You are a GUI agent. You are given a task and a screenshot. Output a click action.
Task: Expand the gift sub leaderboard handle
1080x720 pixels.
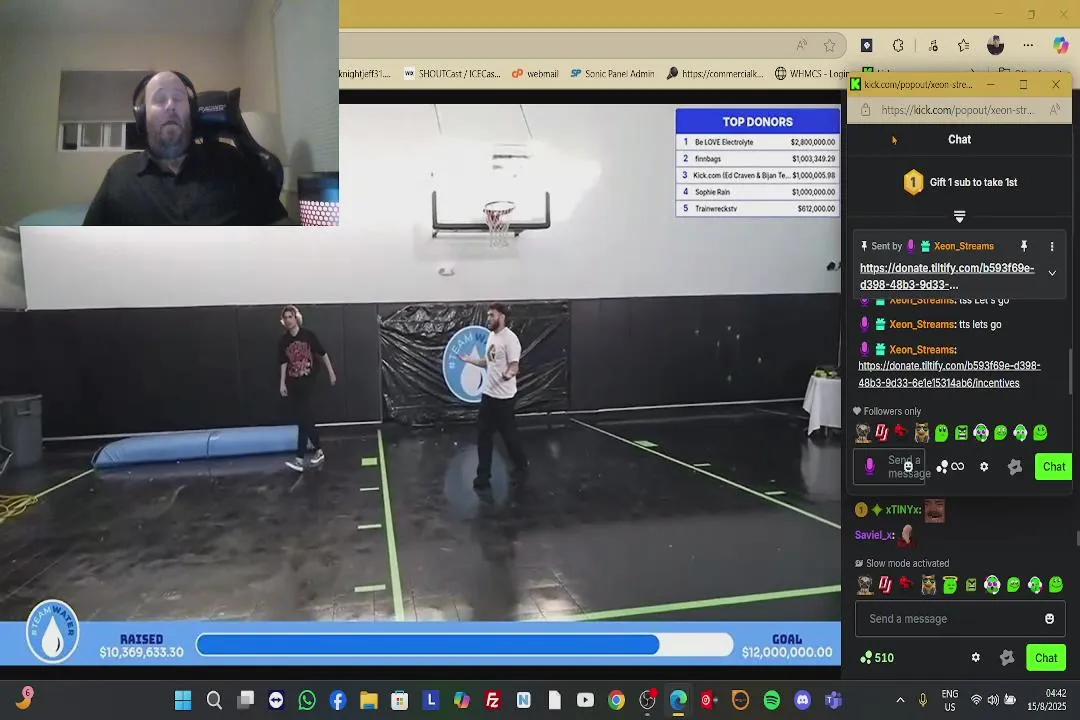(x=959, y=216)
